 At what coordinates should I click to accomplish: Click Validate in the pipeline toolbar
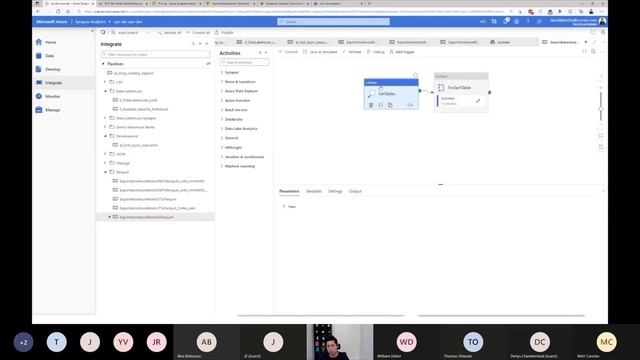point(352,52)
